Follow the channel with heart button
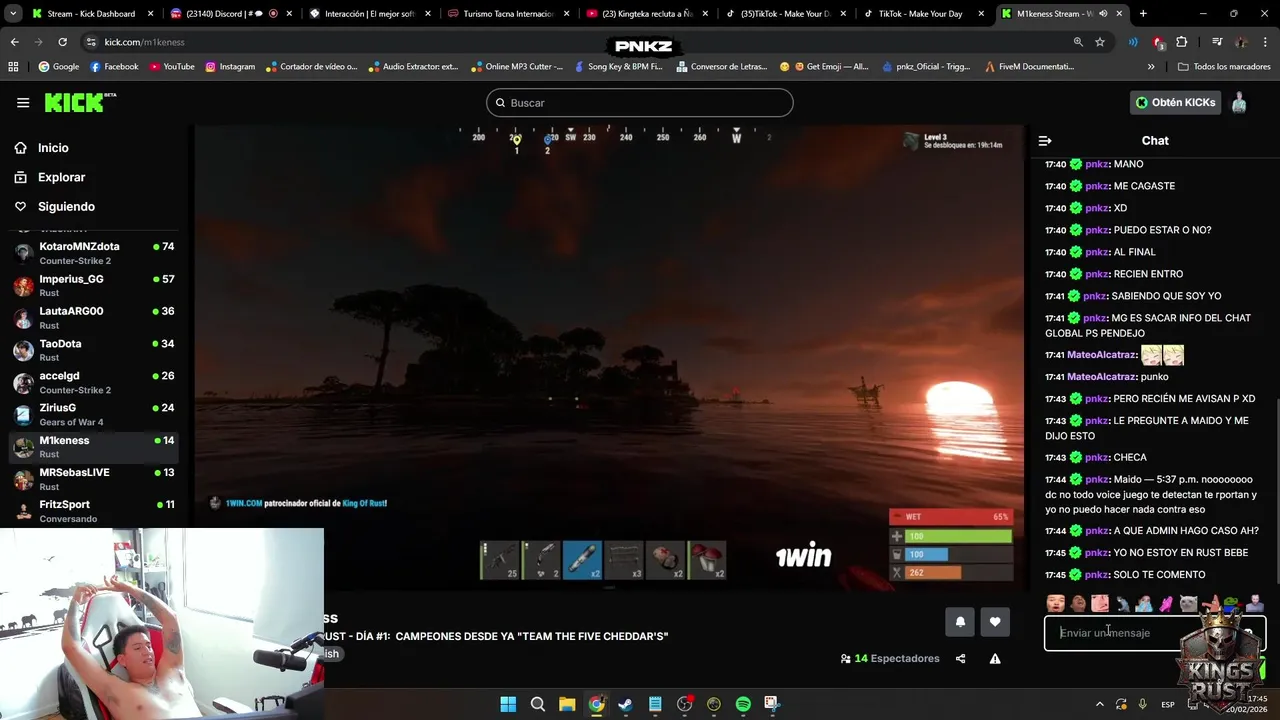 click(x=995, y=622)
